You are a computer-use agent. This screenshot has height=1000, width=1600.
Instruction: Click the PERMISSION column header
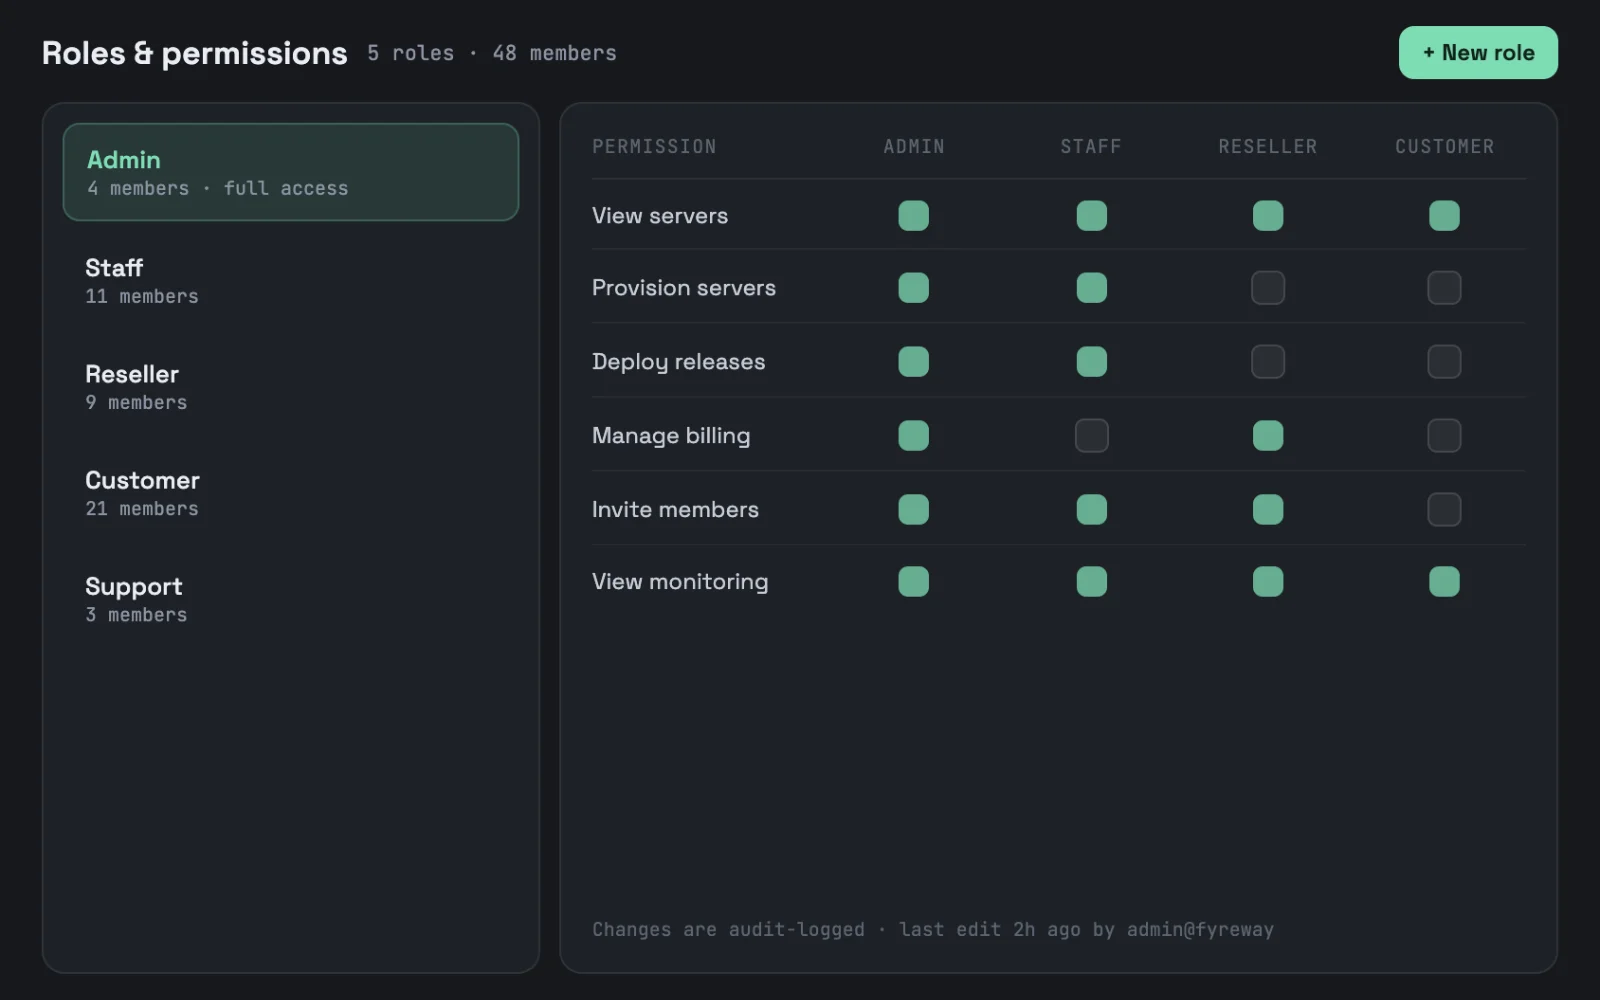(x=654, y=147)
